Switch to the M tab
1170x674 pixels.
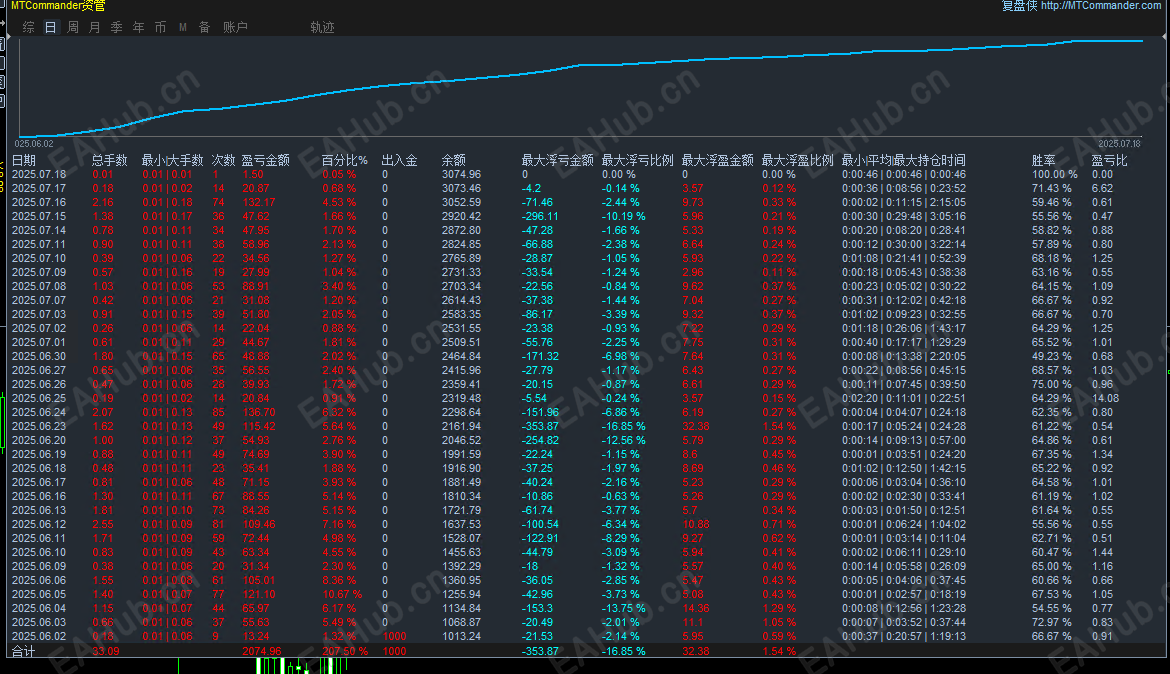[183, 27]
